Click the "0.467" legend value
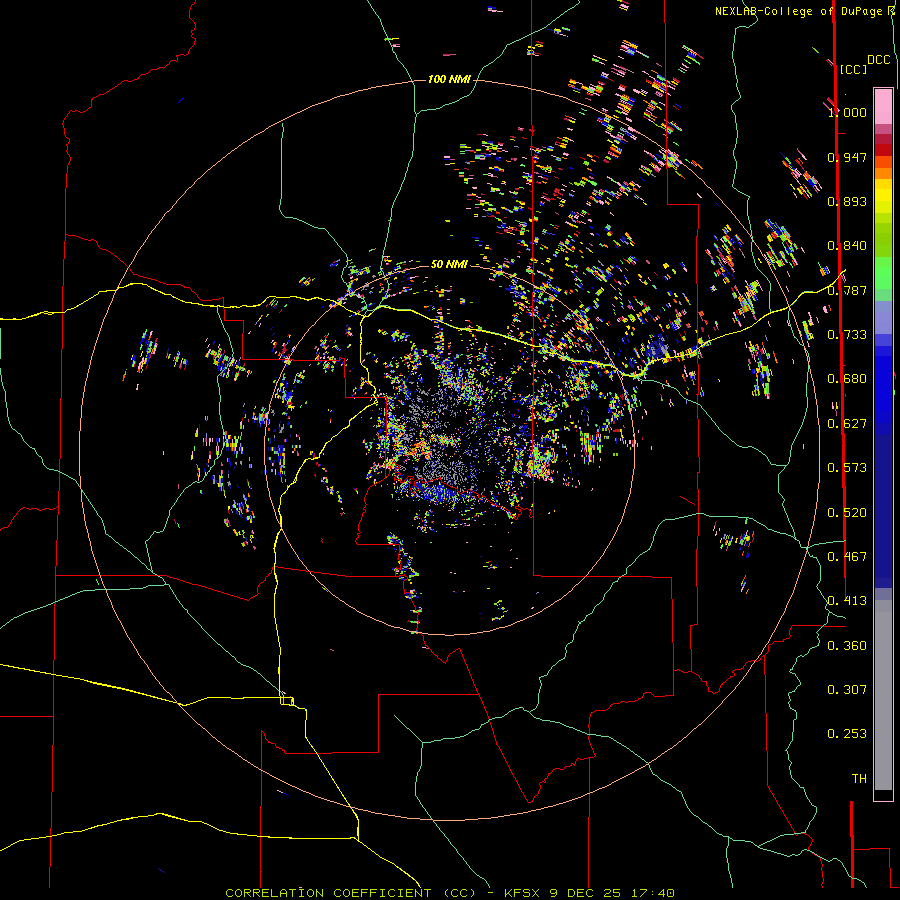 point(847,557)
